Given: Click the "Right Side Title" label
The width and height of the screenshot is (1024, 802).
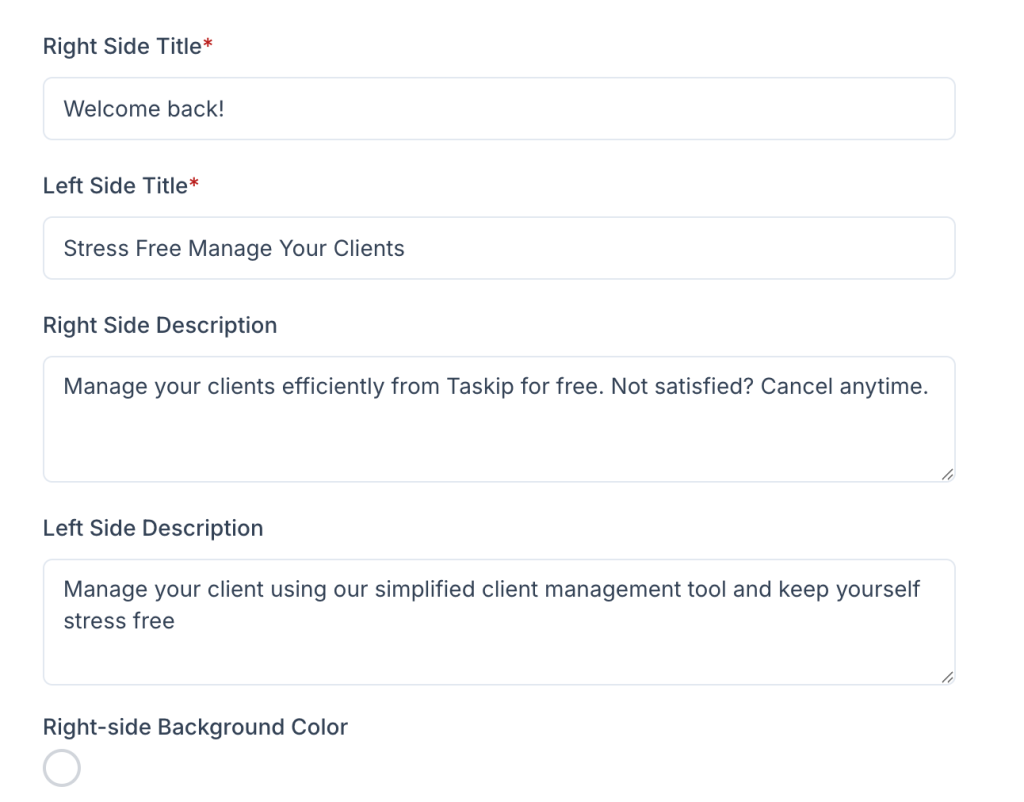Looking at the screenshot, I should [122, 47].
